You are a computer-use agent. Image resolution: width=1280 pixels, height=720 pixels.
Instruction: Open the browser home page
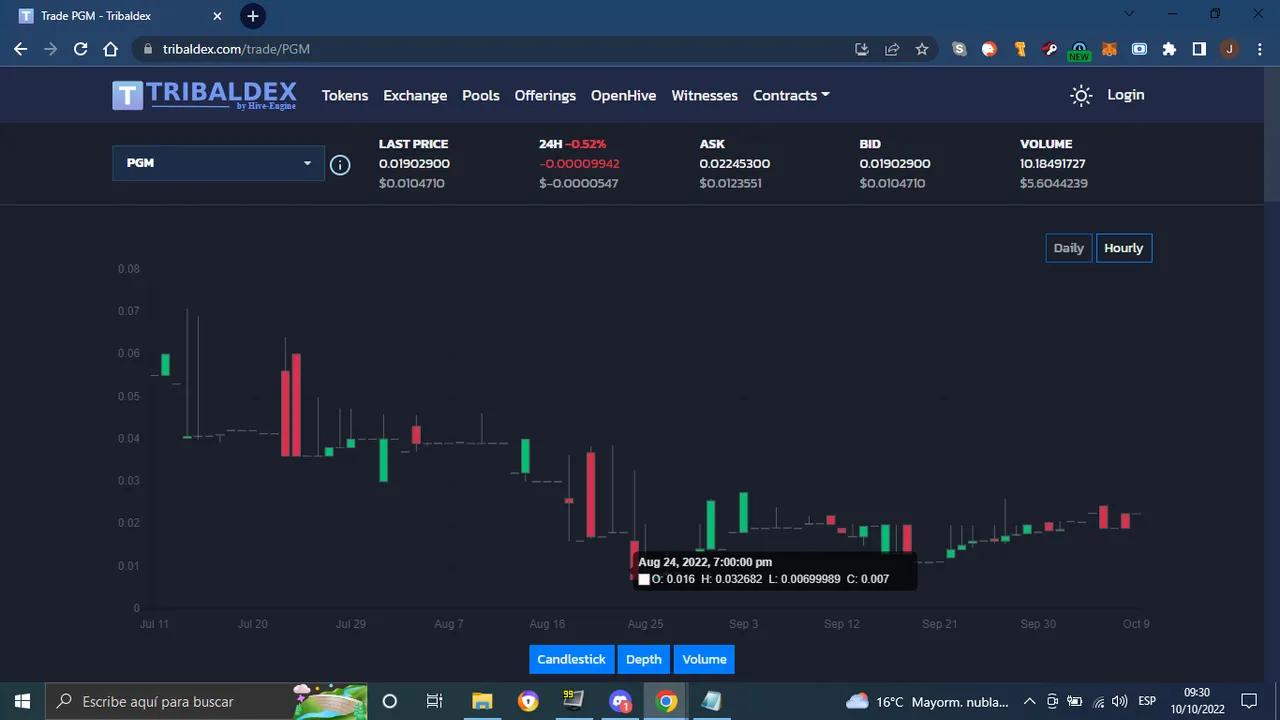[x=111, y=49]
